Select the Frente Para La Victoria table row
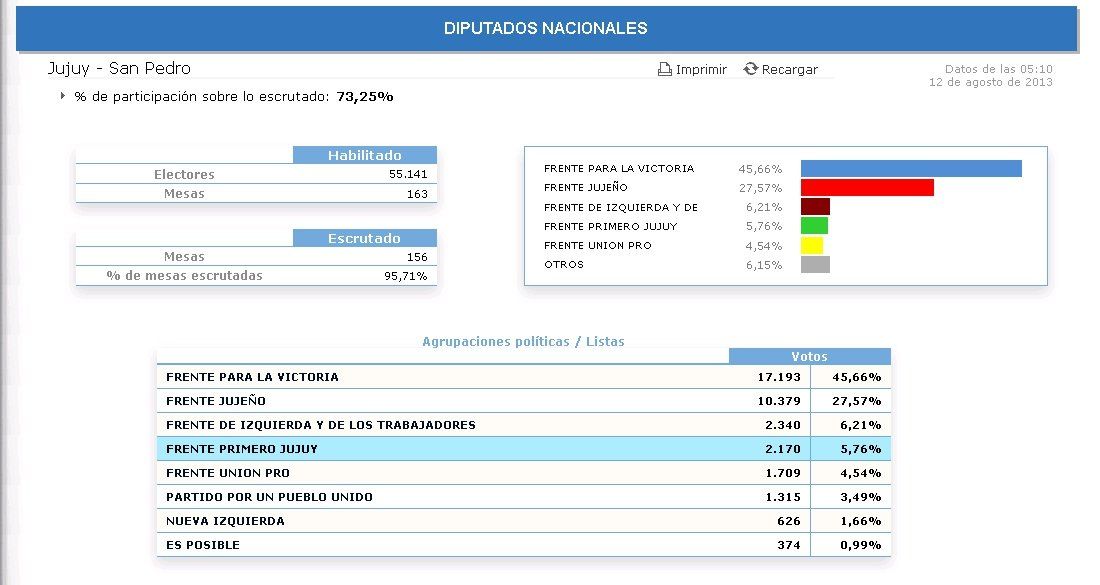The image size is (1100, 585). point(523,377)
